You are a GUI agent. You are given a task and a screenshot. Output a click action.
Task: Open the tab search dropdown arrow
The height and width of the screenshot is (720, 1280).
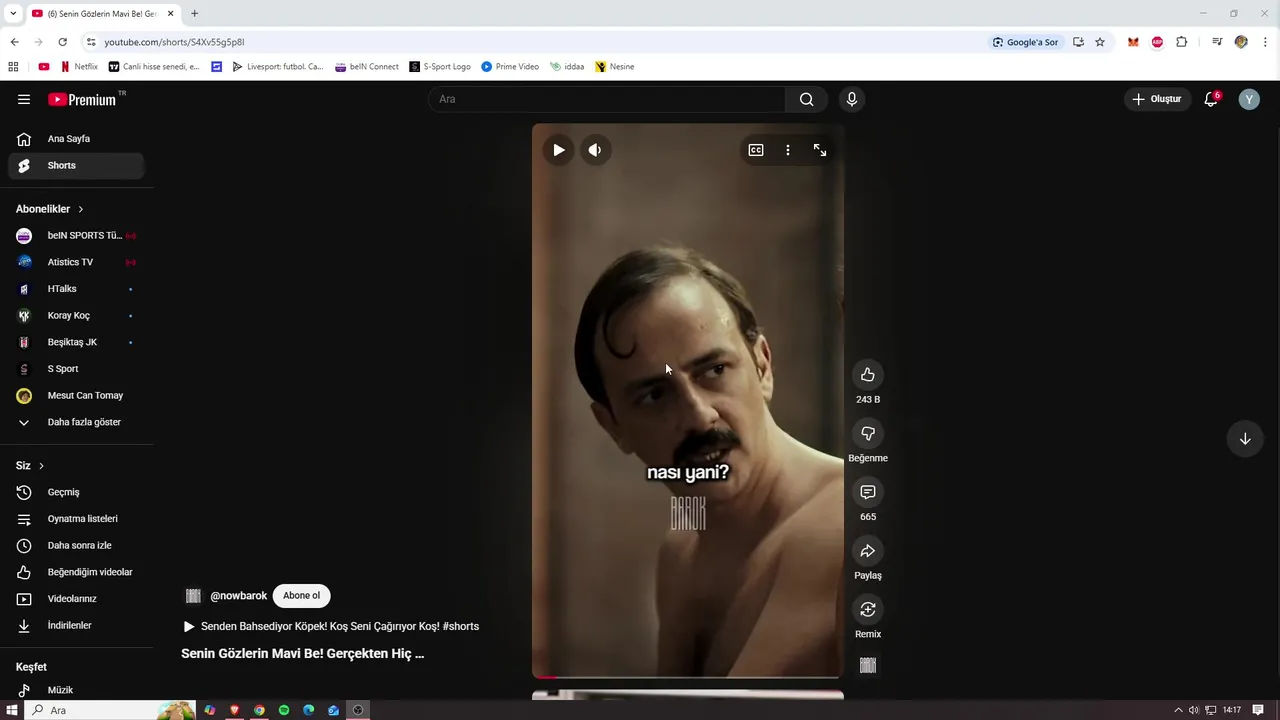click(x=13, y=14)
